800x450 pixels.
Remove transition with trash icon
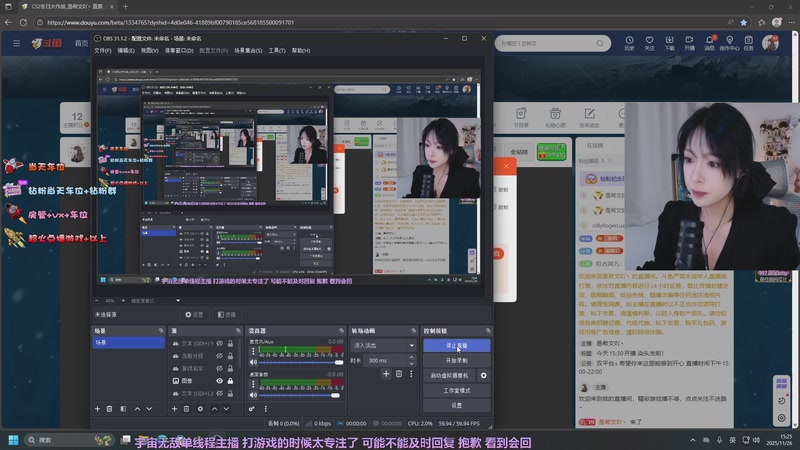399,374
